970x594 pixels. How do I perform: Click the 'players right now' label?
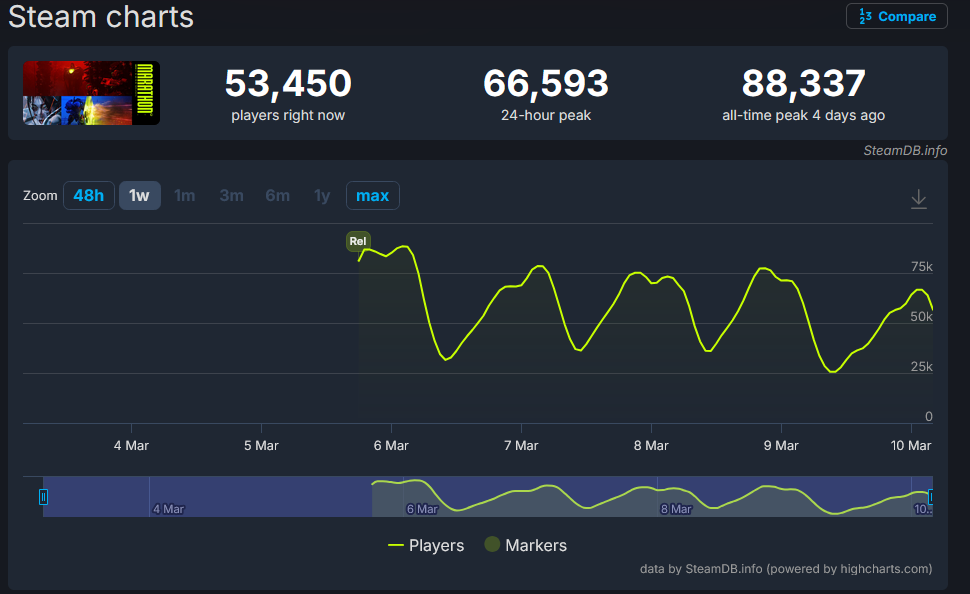(288, 115)
